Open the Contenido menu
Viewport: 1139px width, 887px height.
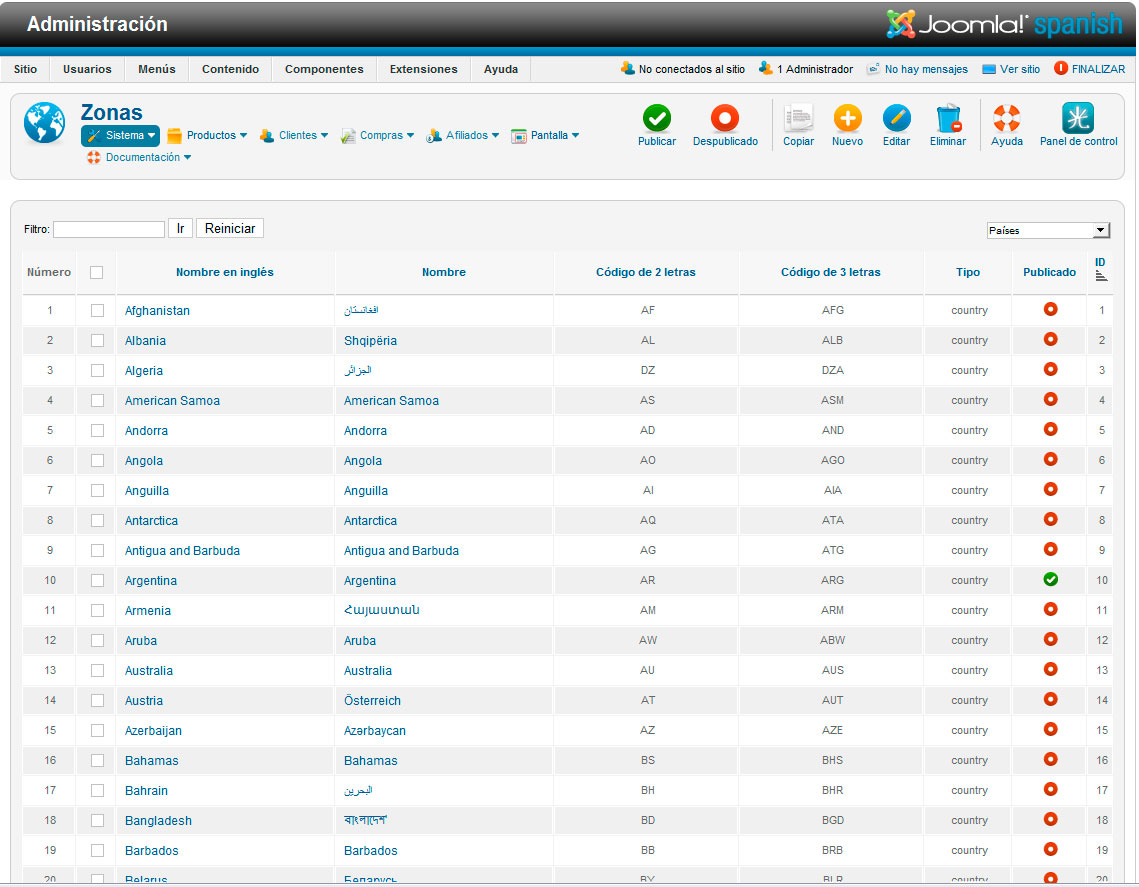point(230,69)
